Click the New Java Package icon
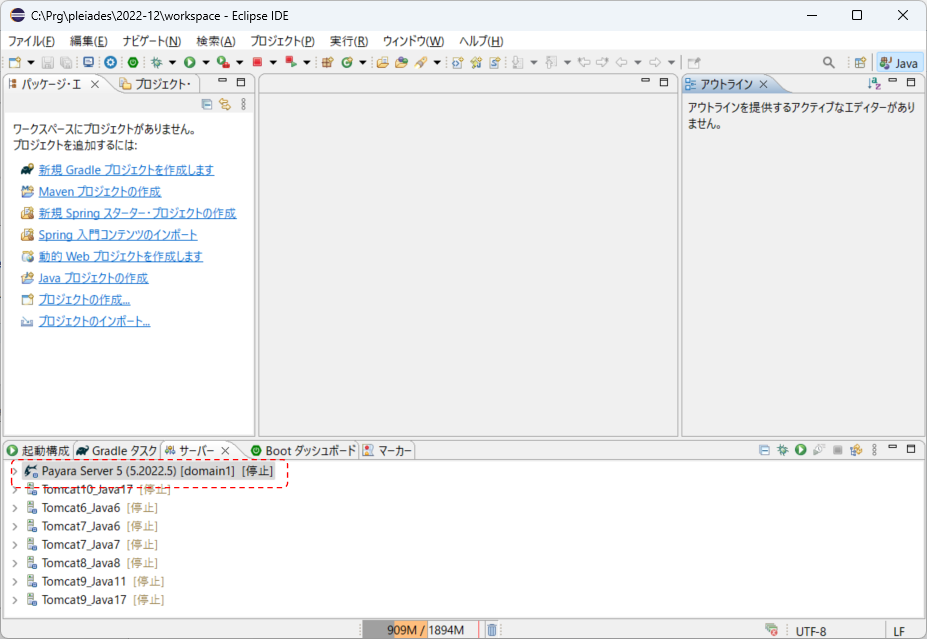The image size is (927, 639). point(328,62)
